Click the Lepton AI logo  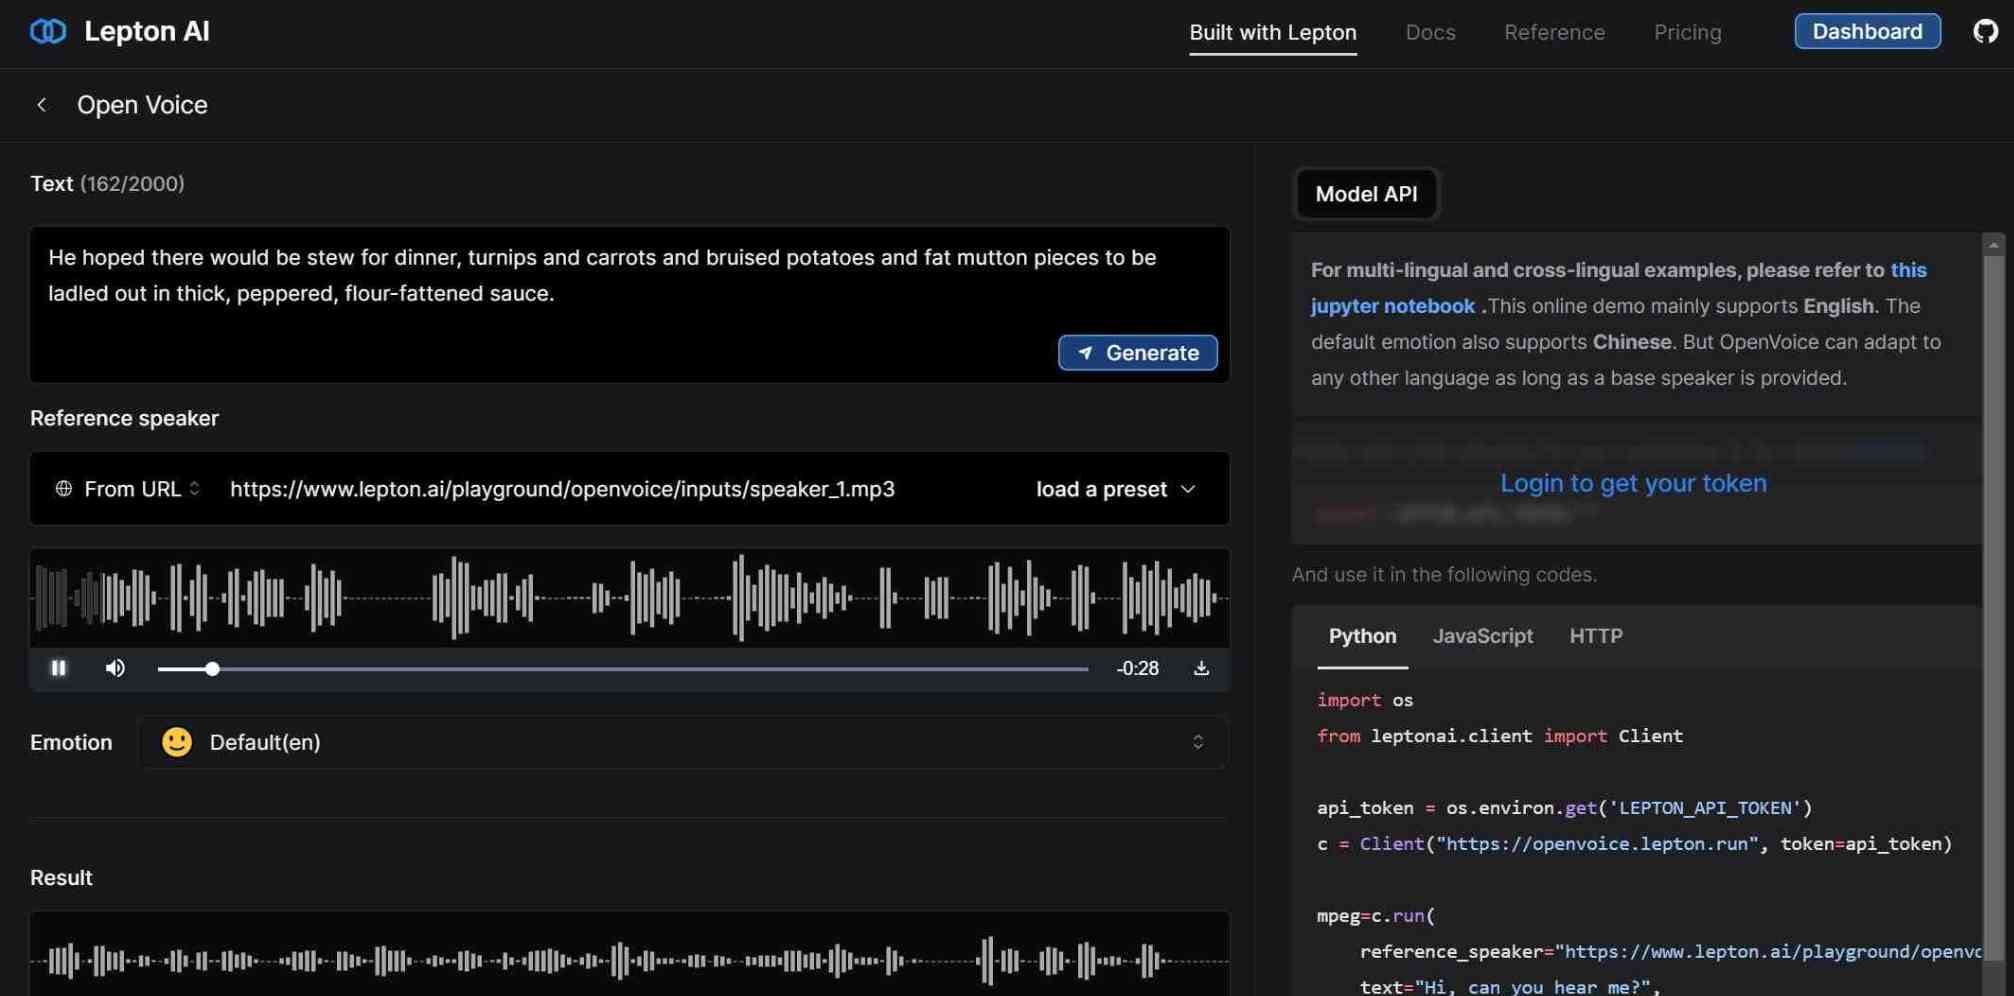pyautogui.click(x=48, y=31)
